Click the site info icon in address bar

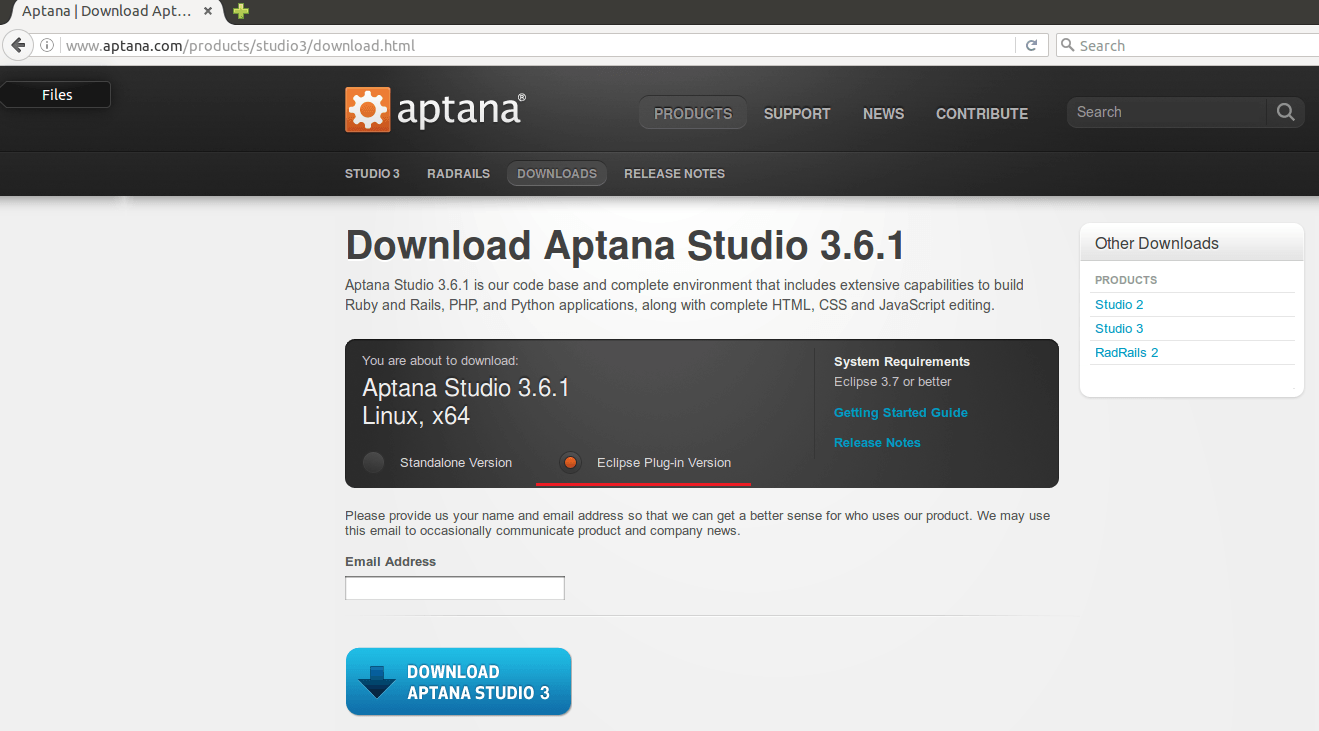[x=47, y=45]
